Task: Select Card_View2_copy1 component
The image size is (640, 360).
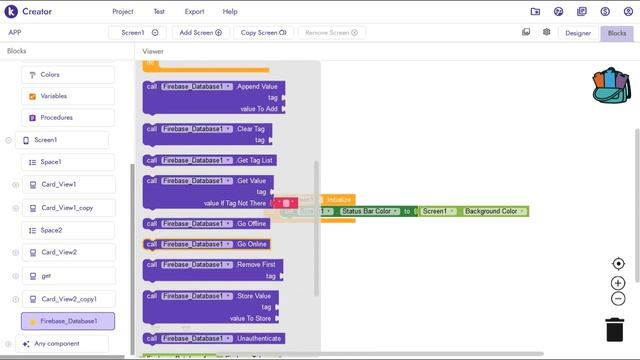Action: [x=68, y=299]
